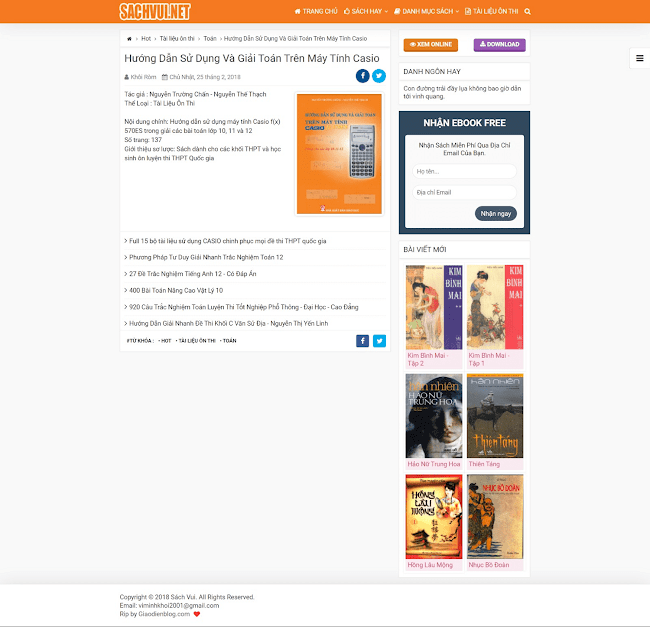Click square Facebook share icon below article

362,341
